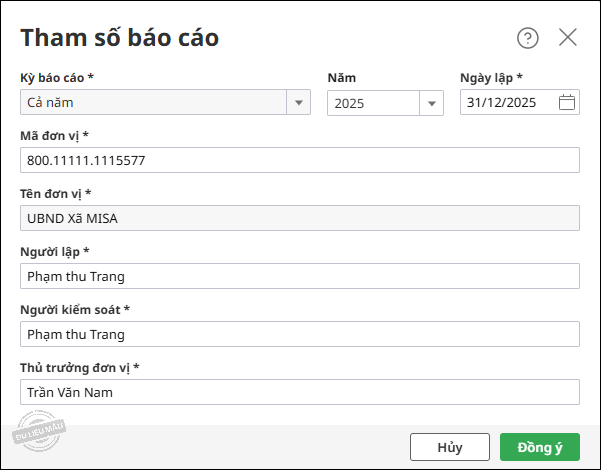The height and width of the screenshot is (470, 601).
Task: Confirm with the Đồng ý button
Action: [x=540, y=447]
